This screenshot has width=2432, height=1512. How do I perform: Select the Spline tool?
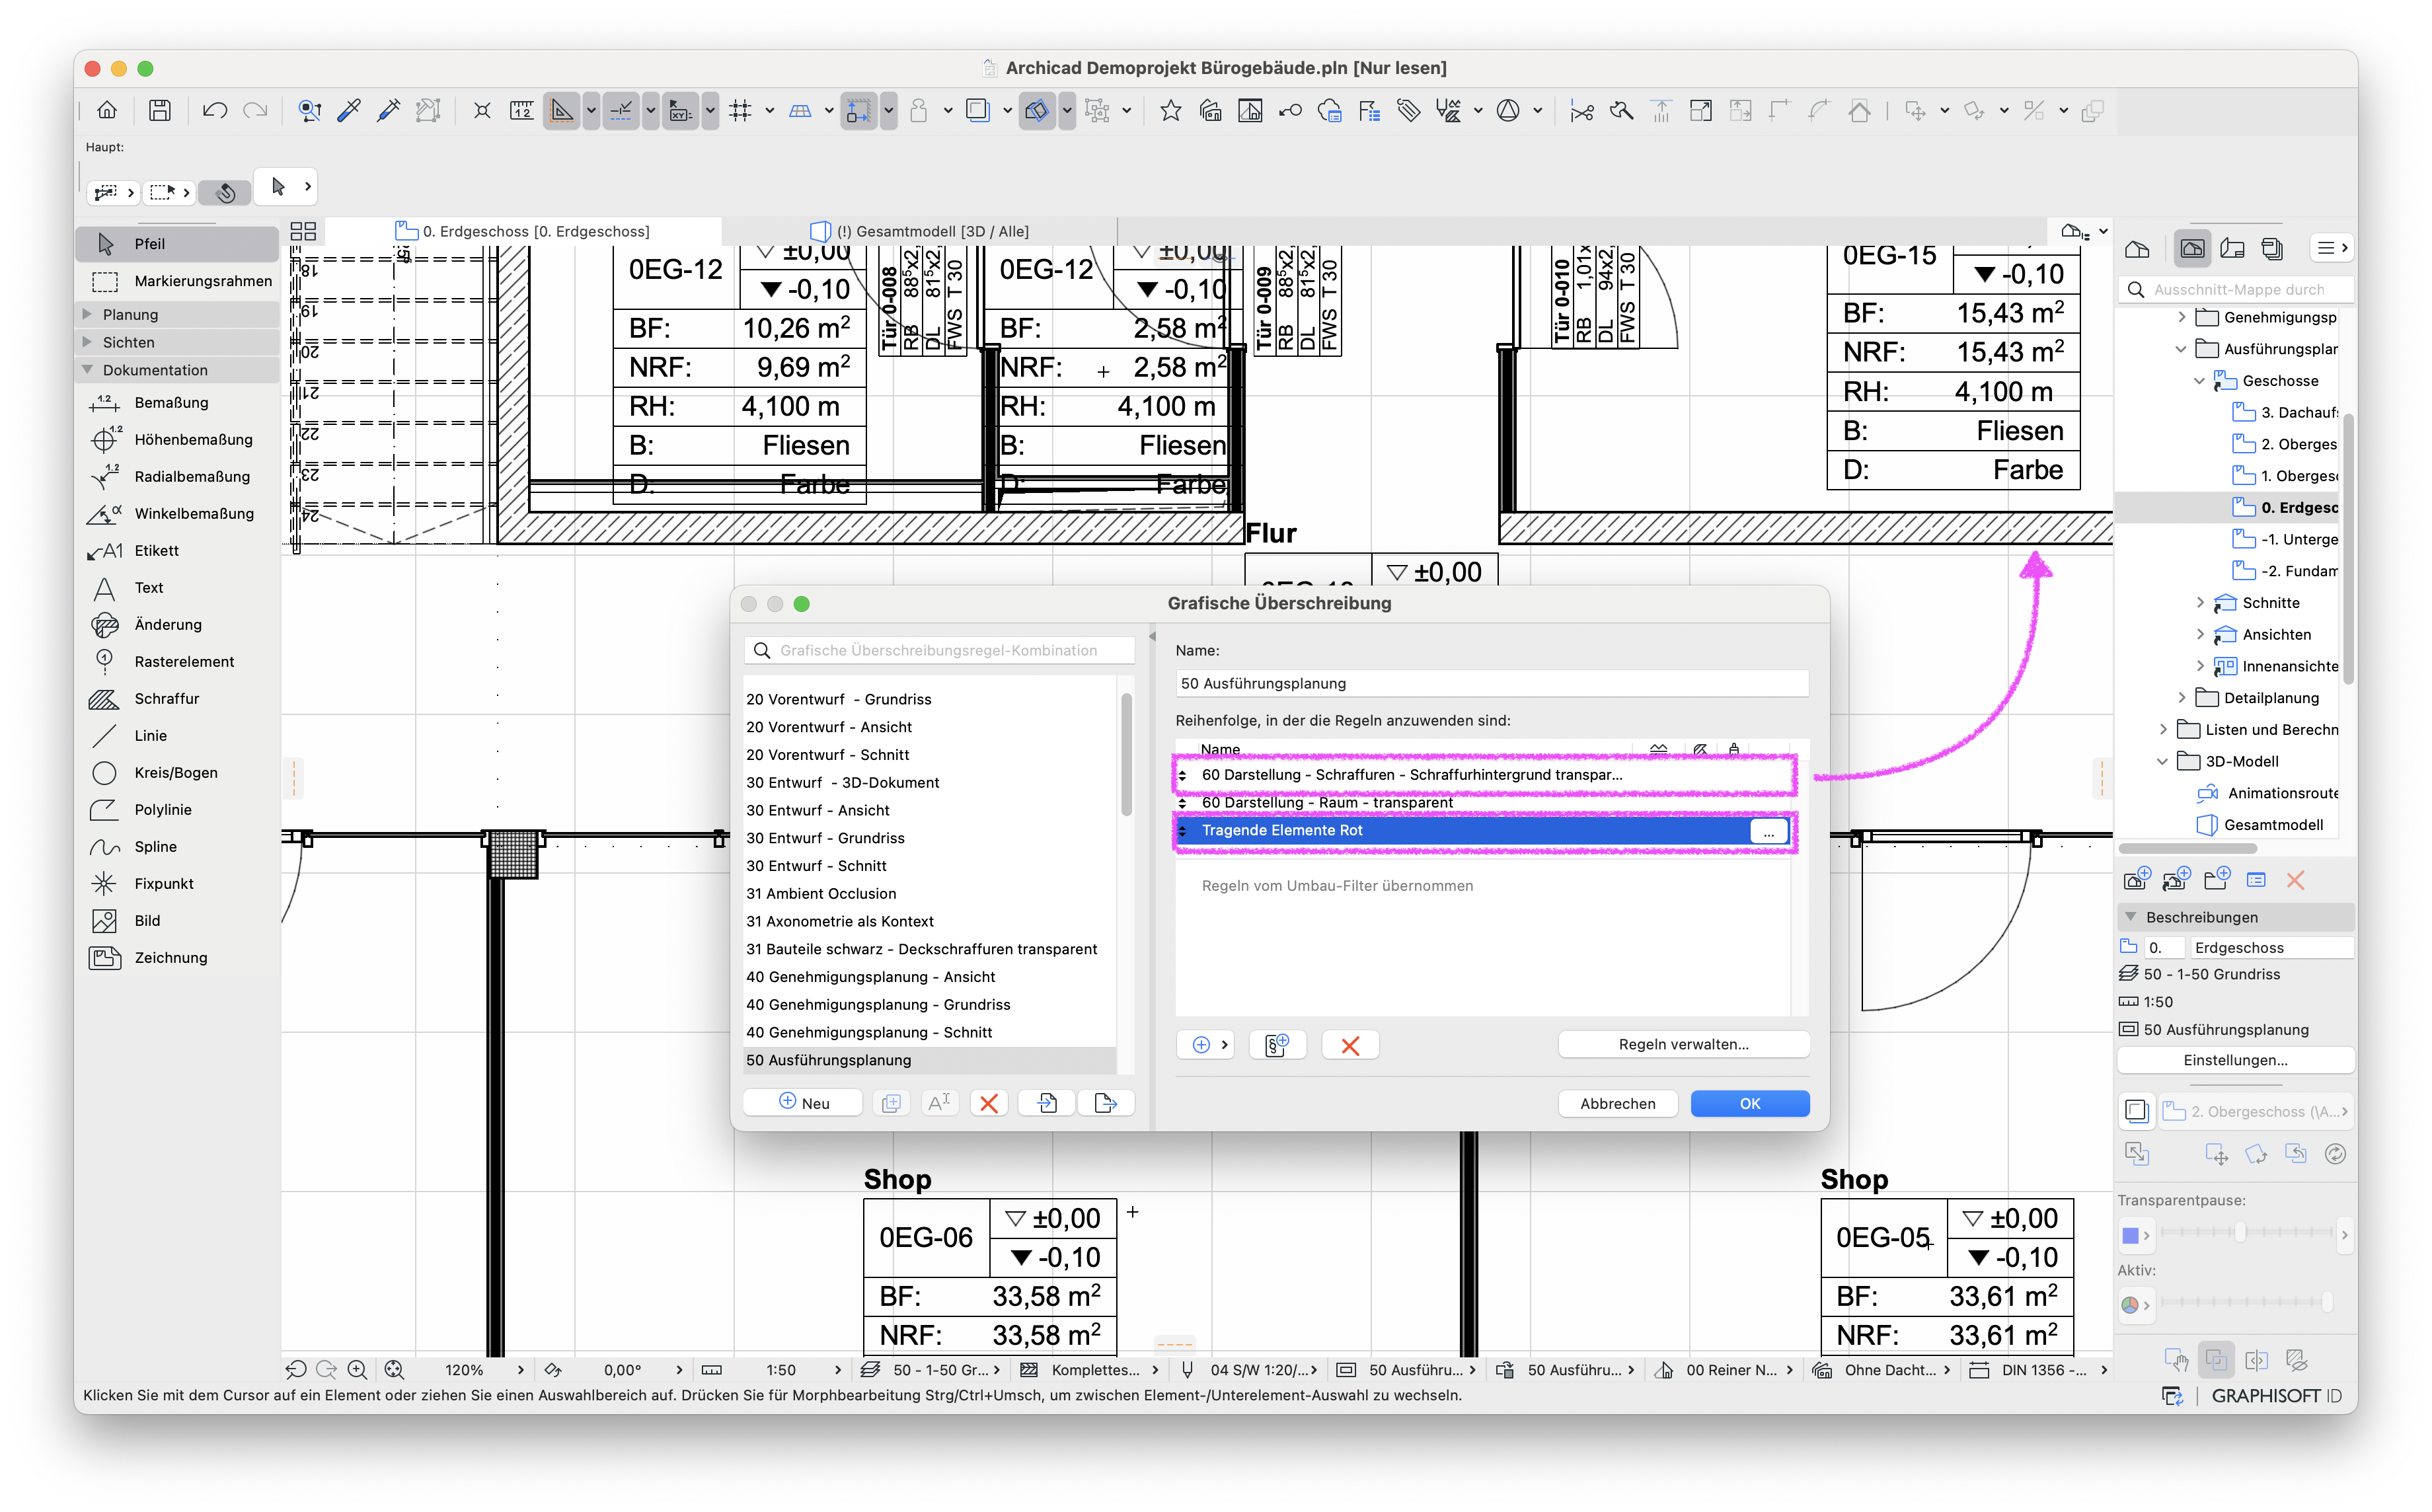click(x=177, y=846)
